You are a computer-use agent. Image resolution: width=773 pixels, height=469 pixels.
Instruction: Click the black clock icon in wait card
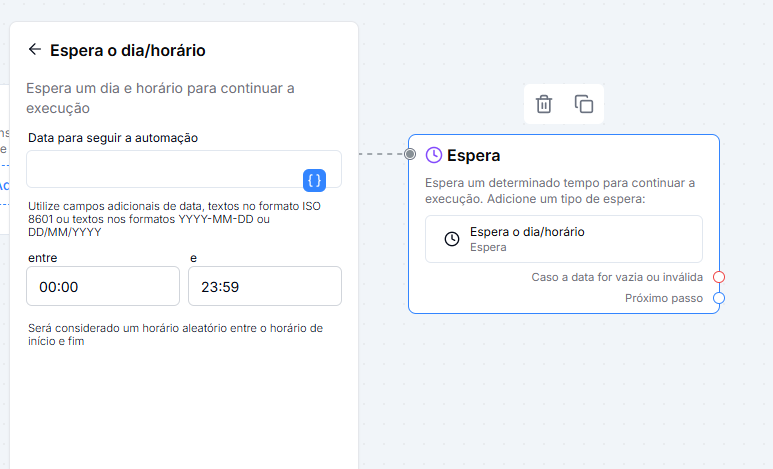452,239
